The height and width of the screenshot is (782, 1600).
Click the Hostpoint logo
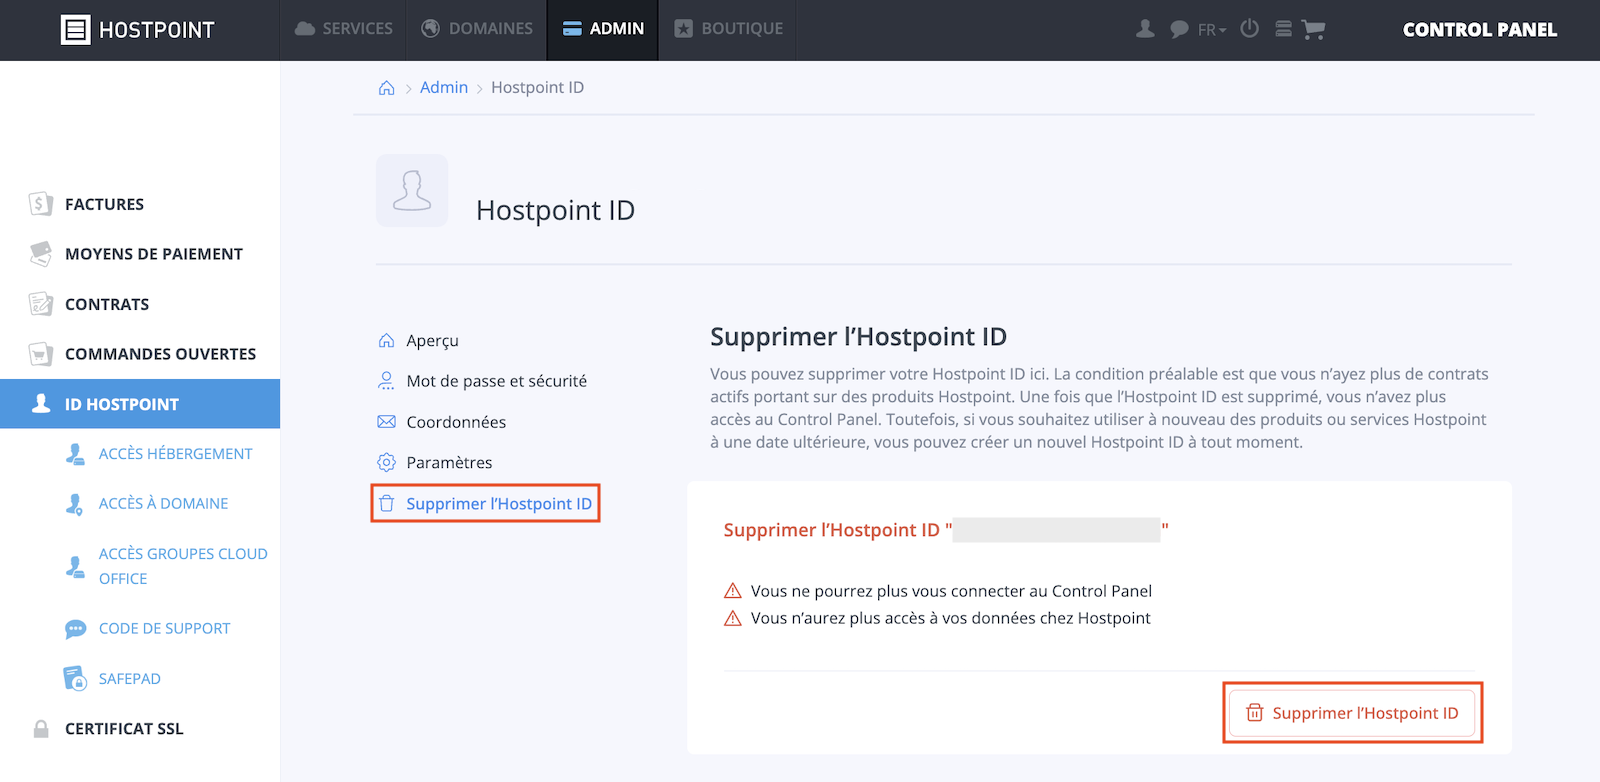[138, 30]
